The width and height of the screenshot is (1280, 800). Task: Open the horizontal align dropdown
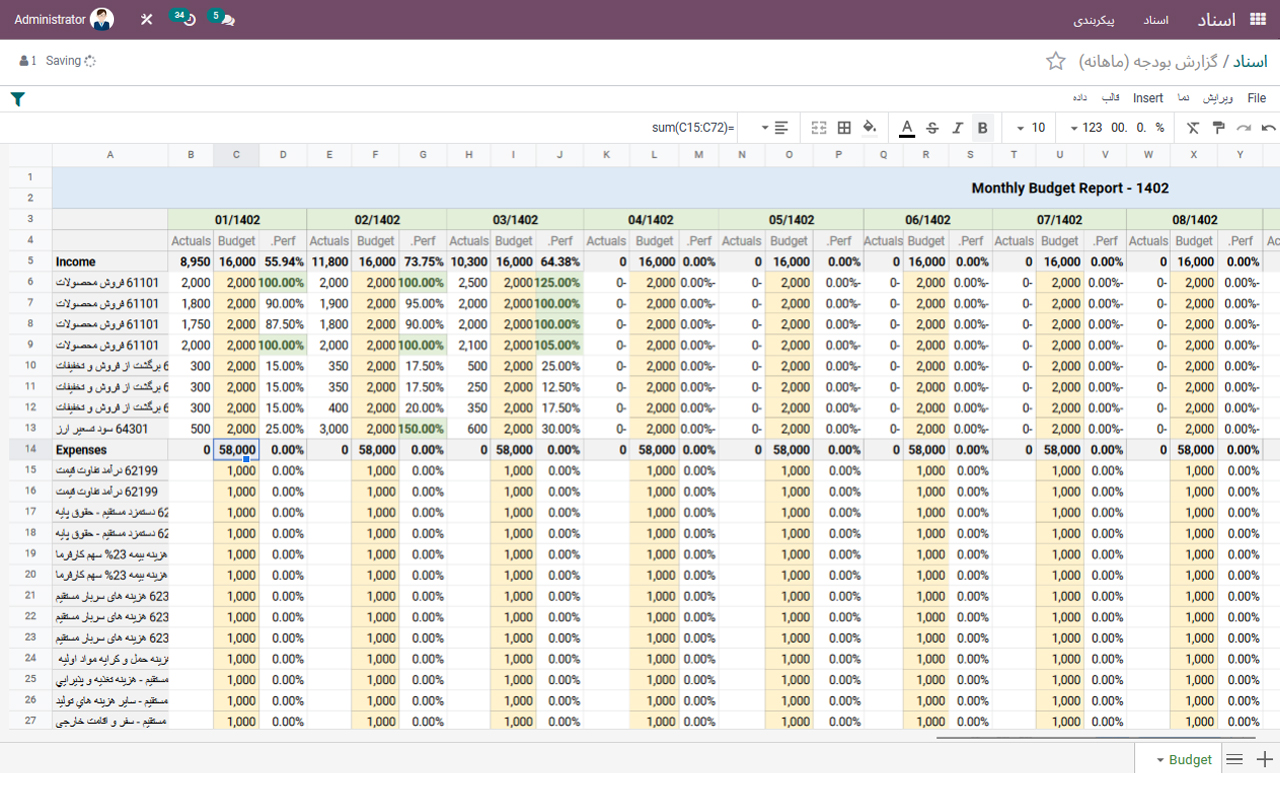pos(775,128)
